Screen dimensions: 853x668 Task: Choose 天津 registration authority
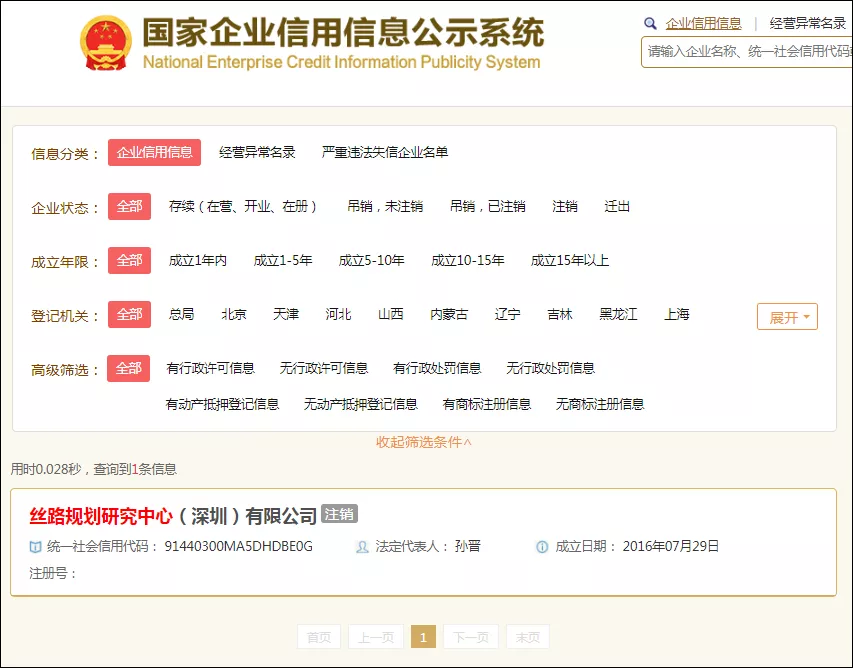286,314
